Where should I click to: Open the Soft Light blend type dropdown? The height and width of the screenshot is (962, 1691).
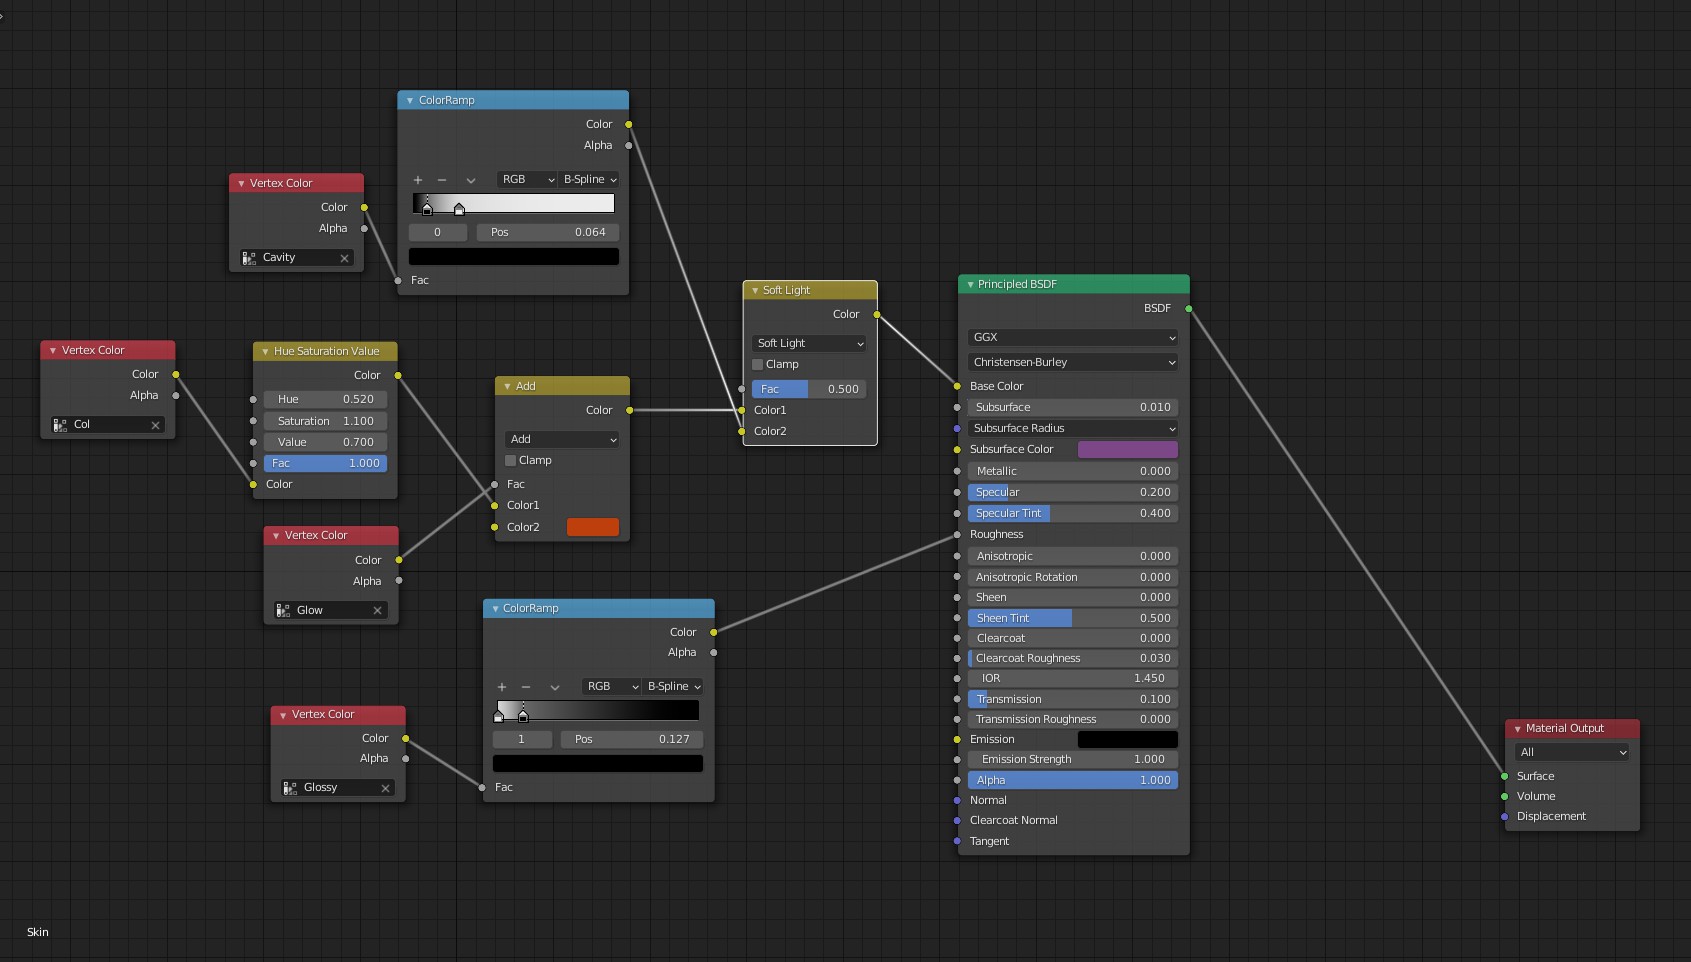tap(809, 344)
